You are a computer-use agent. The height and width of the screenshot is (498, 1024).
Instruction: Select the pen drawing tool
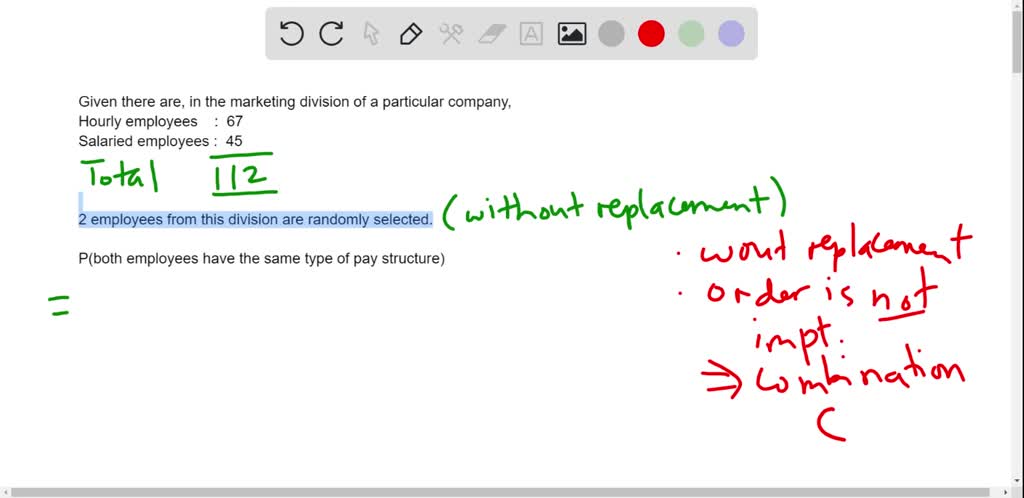pos(411,33)
